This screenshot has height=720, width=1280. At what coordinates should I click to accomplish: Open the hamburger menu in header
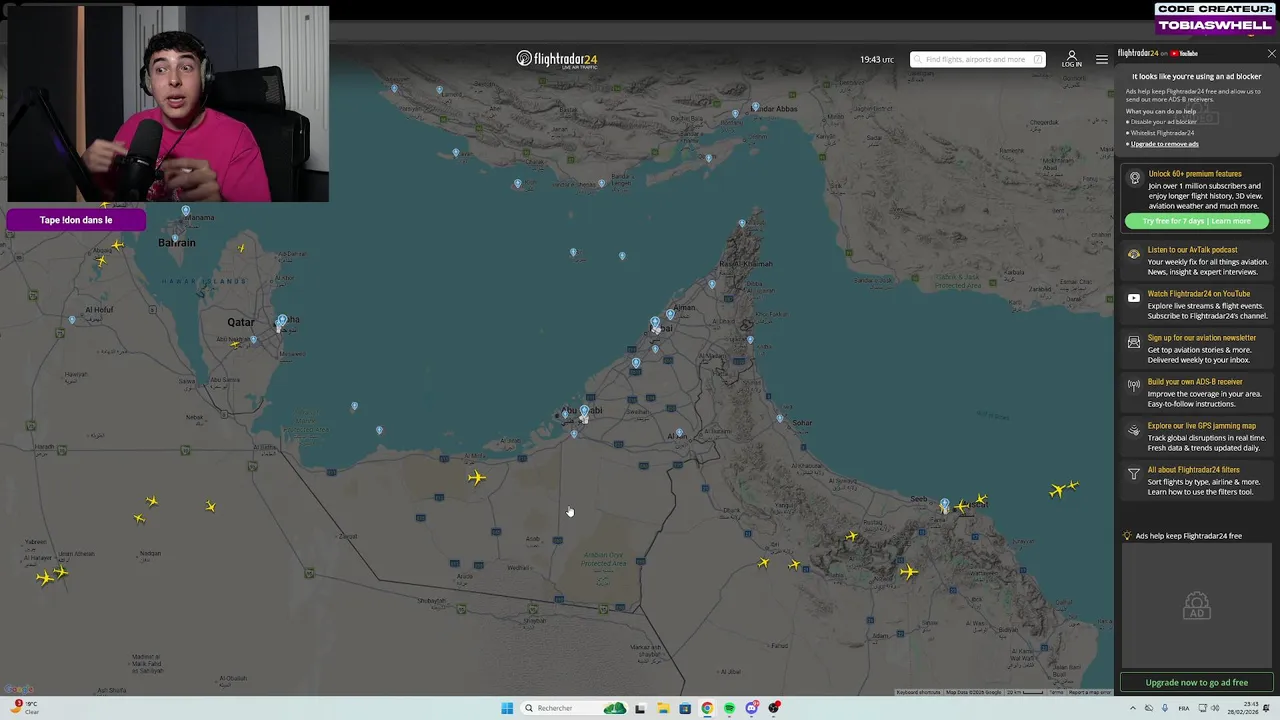click(x=1101, y=59)
